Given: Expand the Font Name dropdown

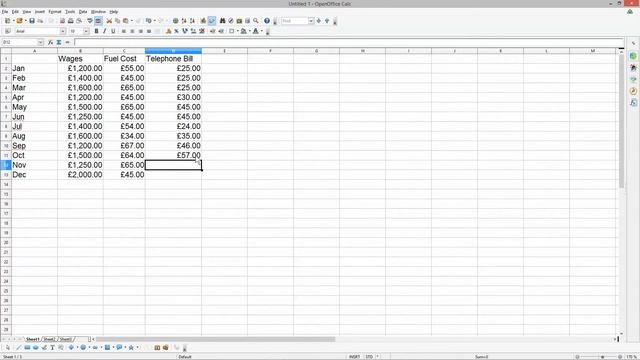Looking at the screenshot, I should [x=63, y=31].
